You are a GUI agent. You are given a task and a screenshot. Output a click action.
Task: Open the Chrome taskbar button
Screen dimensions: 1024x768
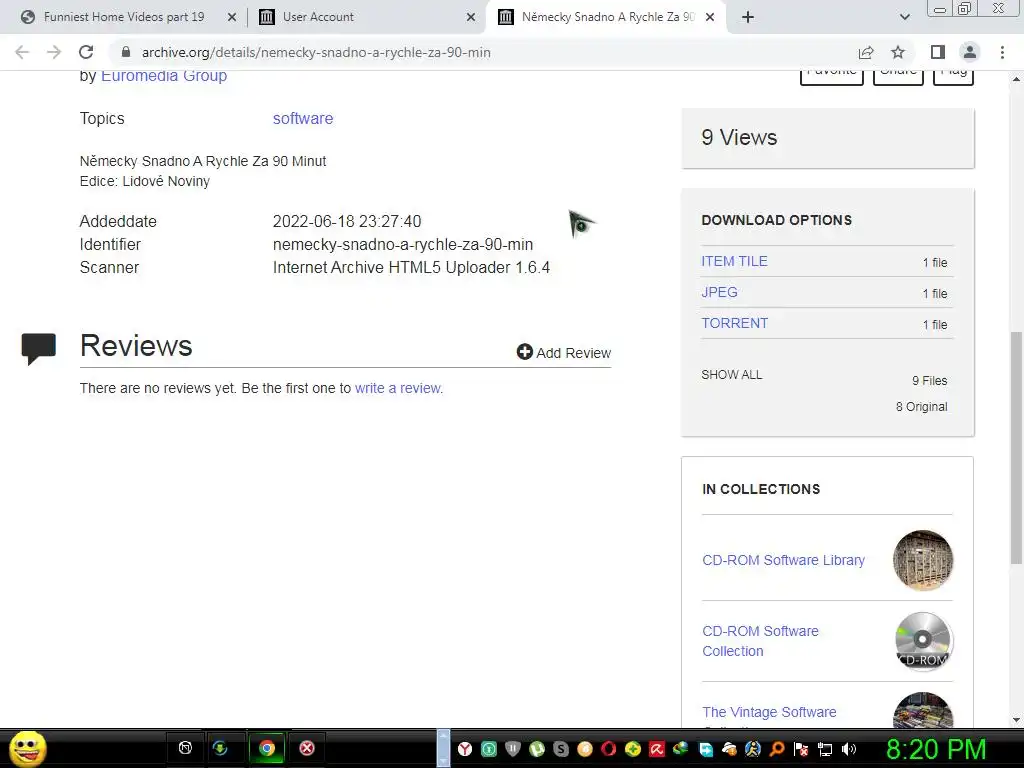coord(266,748)
